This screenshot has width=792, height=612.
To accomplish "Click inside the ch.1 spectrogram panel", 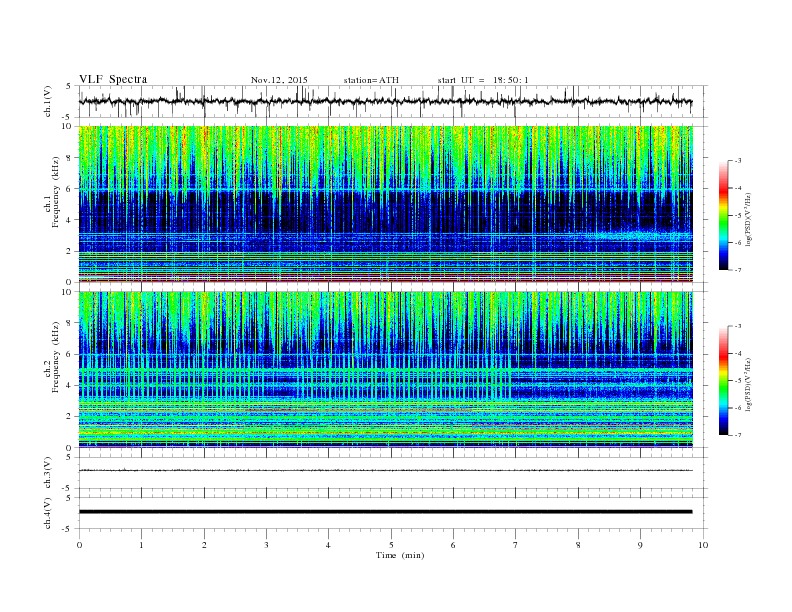I will click(385, 204).
